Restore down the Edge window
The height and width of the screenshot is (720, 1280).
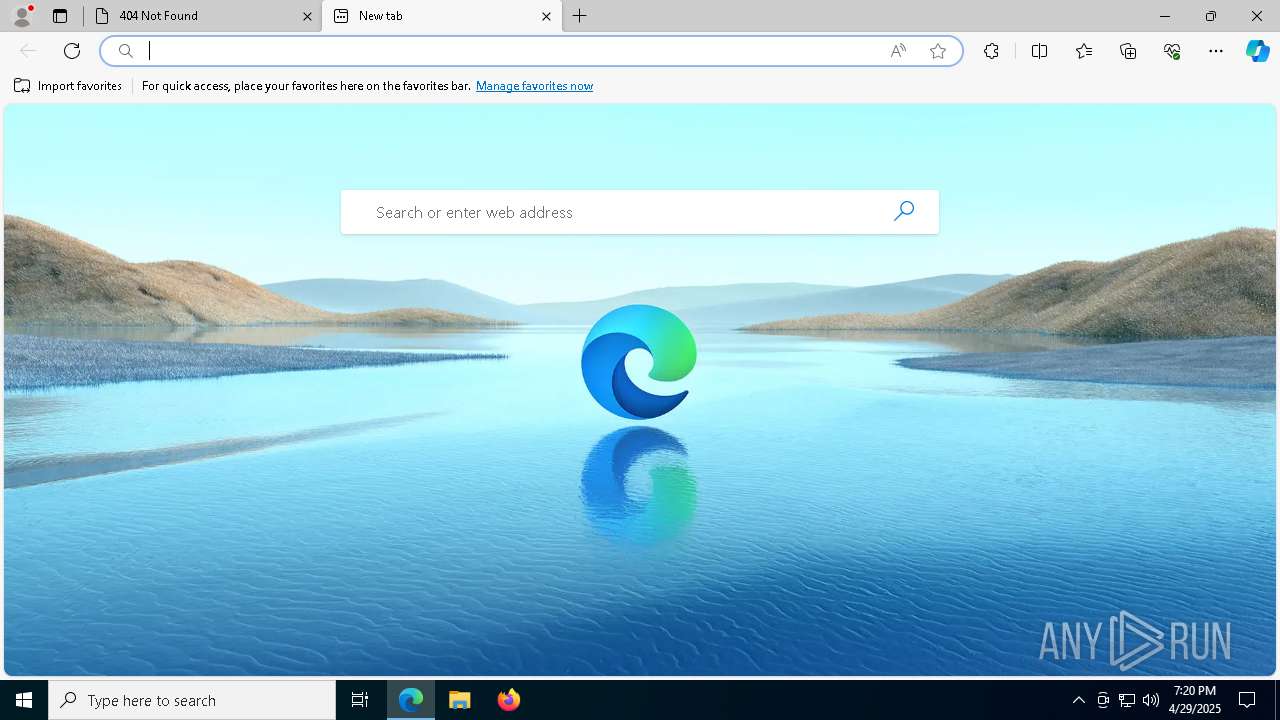(1211, 16)
